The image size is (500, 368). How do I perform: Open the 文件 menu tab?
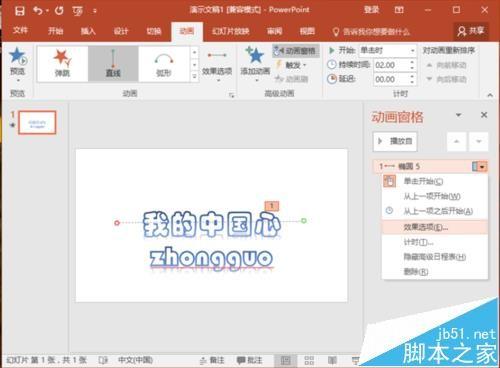[x=20, y=31]
